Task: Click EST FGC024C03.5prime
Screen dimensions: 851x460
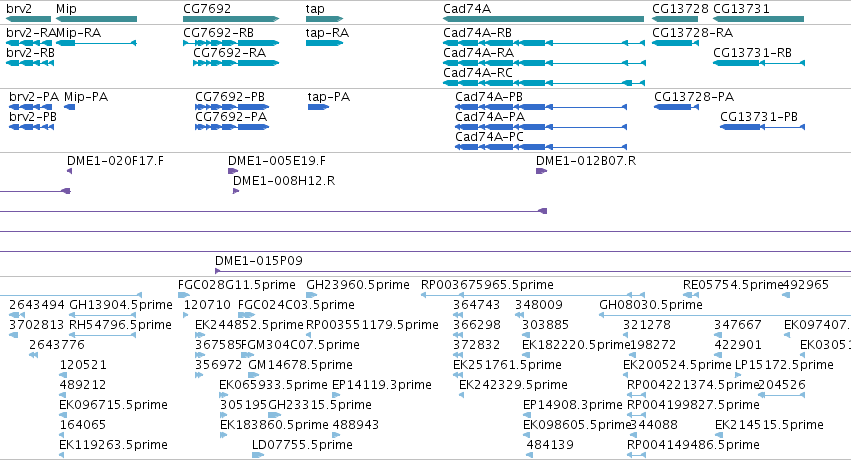Action: pyautogui.click(x=246, y=315)
